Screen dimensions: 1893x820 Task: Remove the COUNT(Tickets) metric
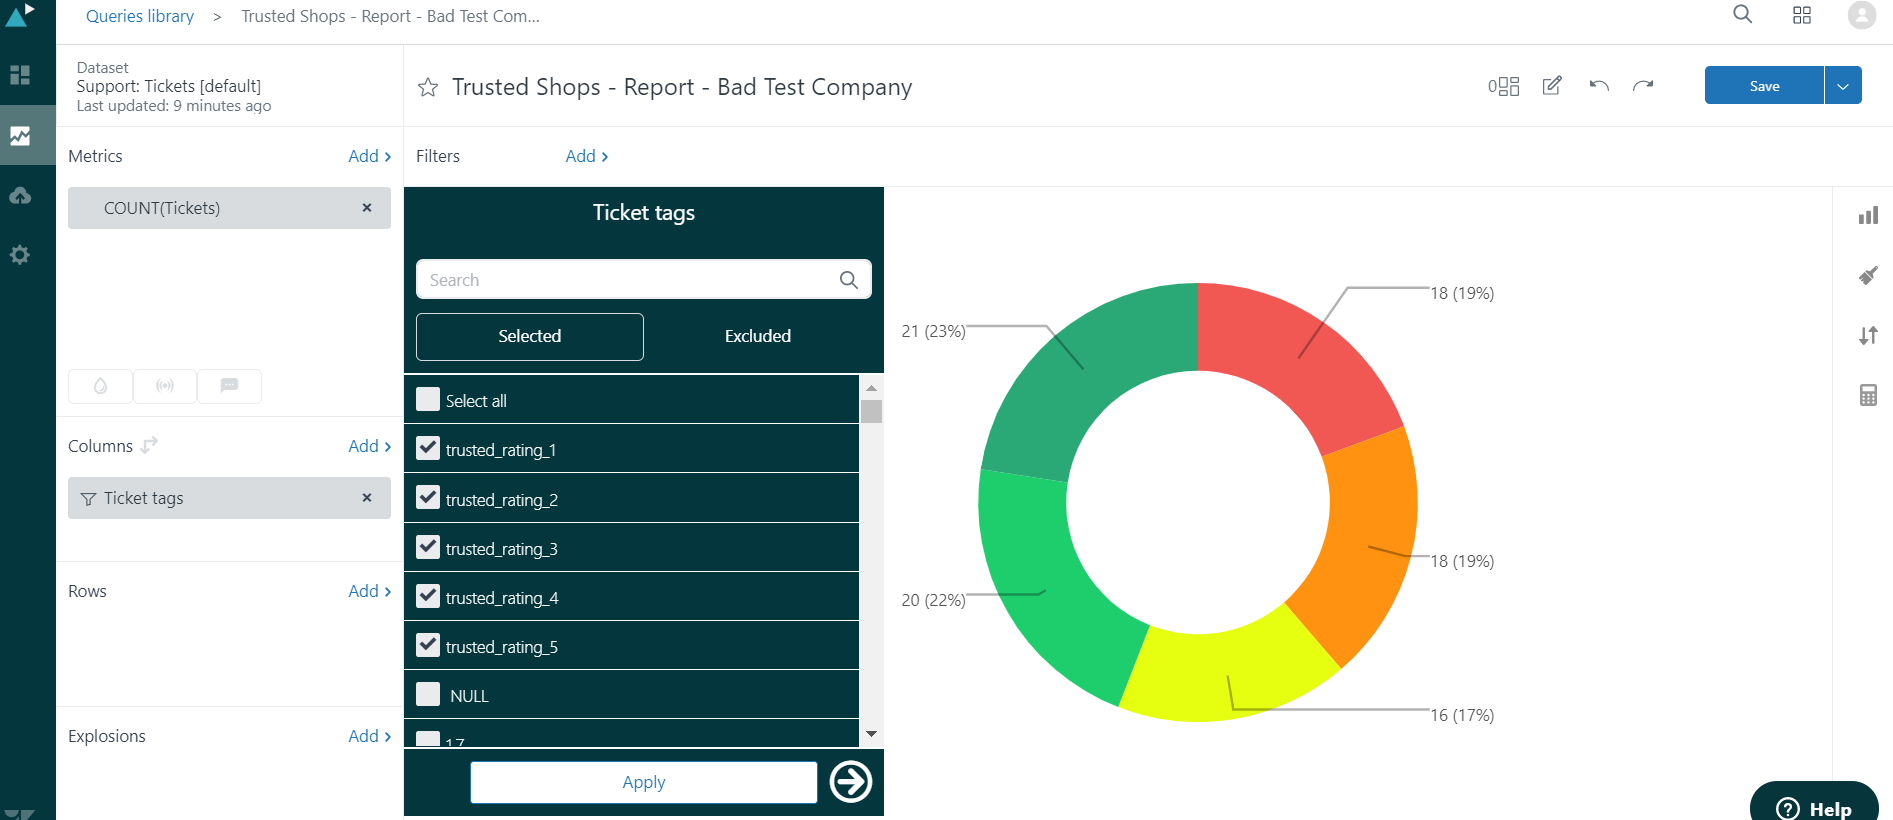(367, 208)
